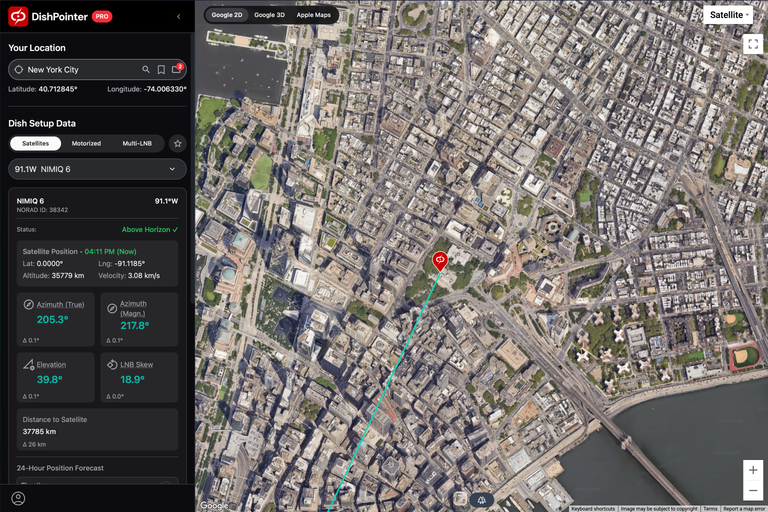
Task: Click the 04:11 PM (Now) time label
Action: (110, 251)
